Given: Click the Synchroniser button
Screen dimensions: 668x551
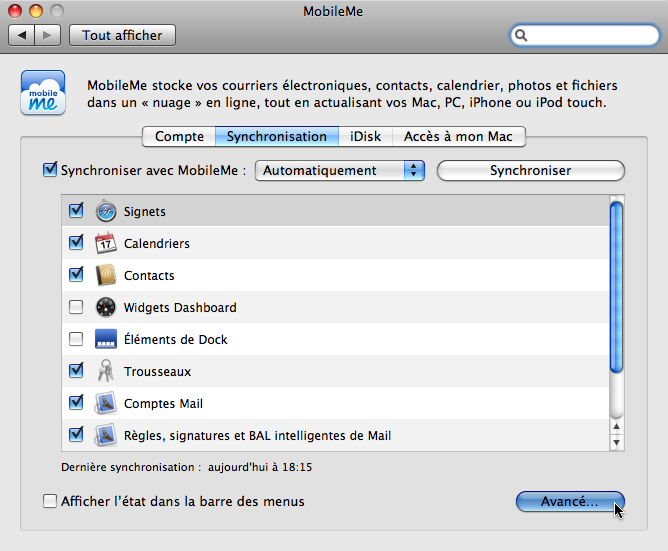Looking at the screenshot, I should pos(531,171).
